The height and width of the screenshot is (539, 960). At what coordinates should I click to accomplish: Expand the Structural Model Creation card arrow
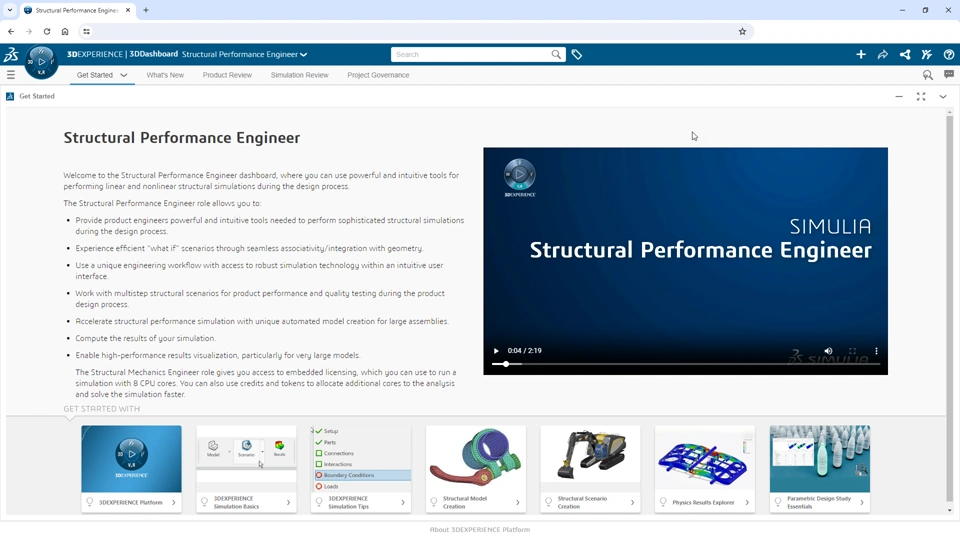(x=518, y=502)
